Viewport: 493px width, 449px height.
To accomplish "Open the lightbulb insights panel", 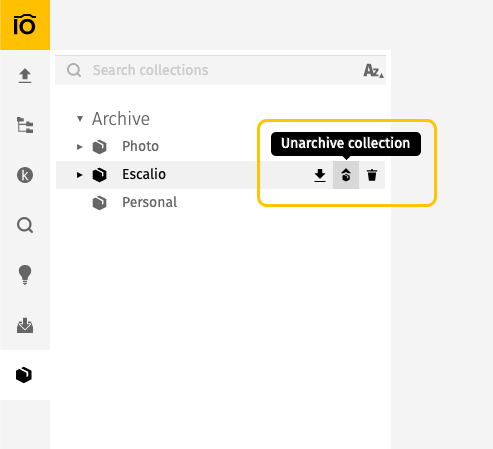I will (25, 275).
